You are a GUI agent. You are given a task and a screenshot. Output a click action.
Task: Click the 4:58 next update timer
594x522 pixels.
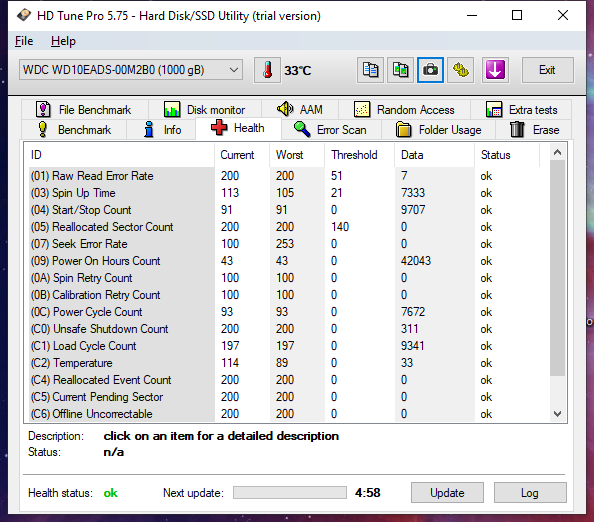pyautogui.click(x=367, y=492)
